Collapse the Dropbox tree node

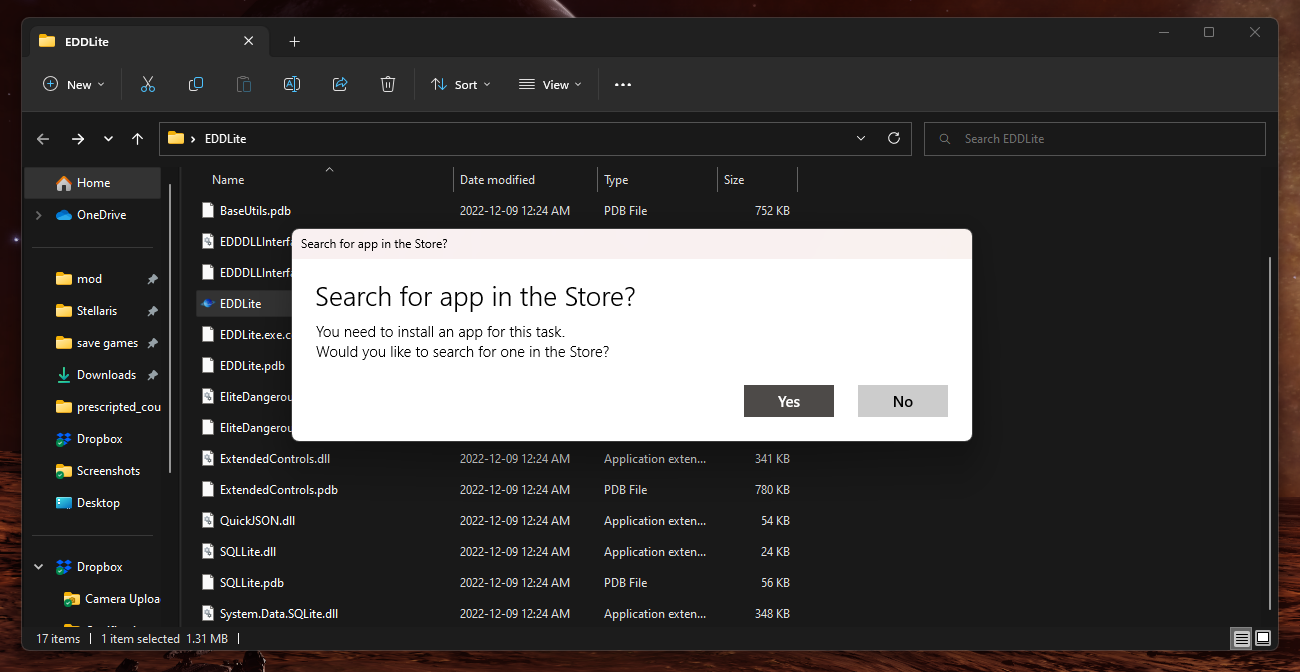(x=39, y=567)
